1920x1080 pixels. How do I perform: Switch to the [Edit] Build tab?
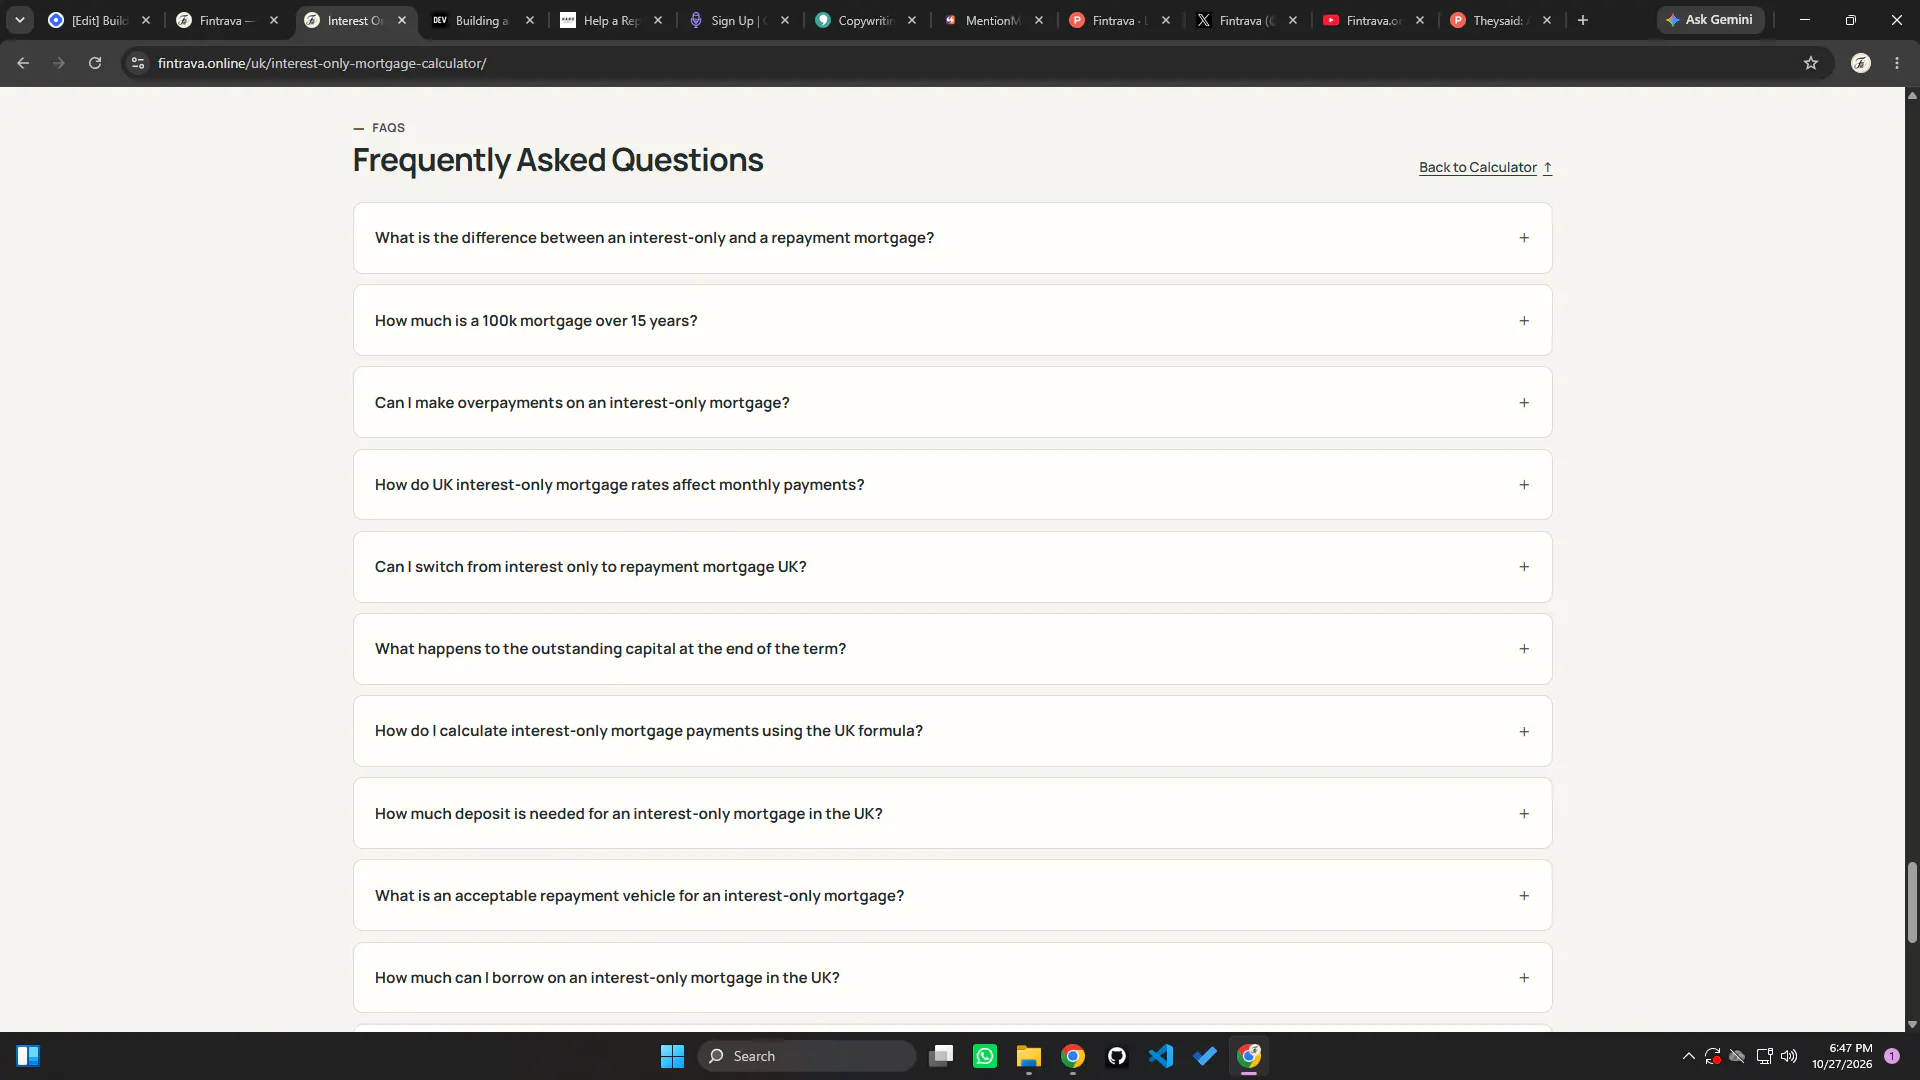tap(99, 20)
